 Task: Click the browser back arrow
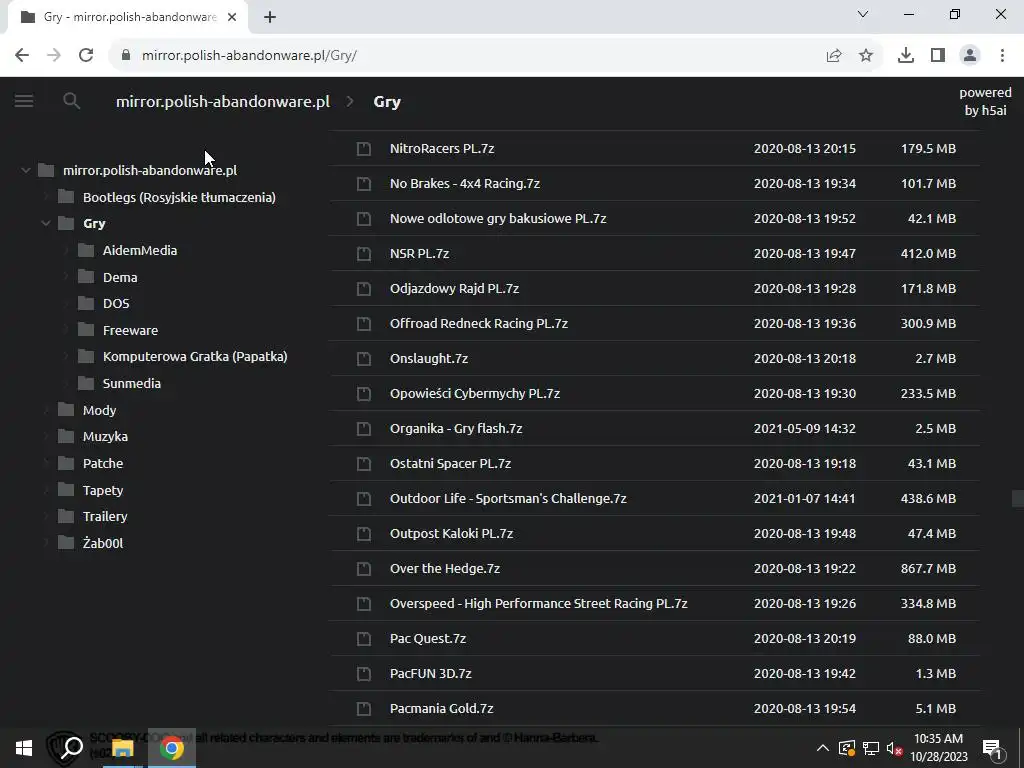pyautogui.click(x=22, y=56)
